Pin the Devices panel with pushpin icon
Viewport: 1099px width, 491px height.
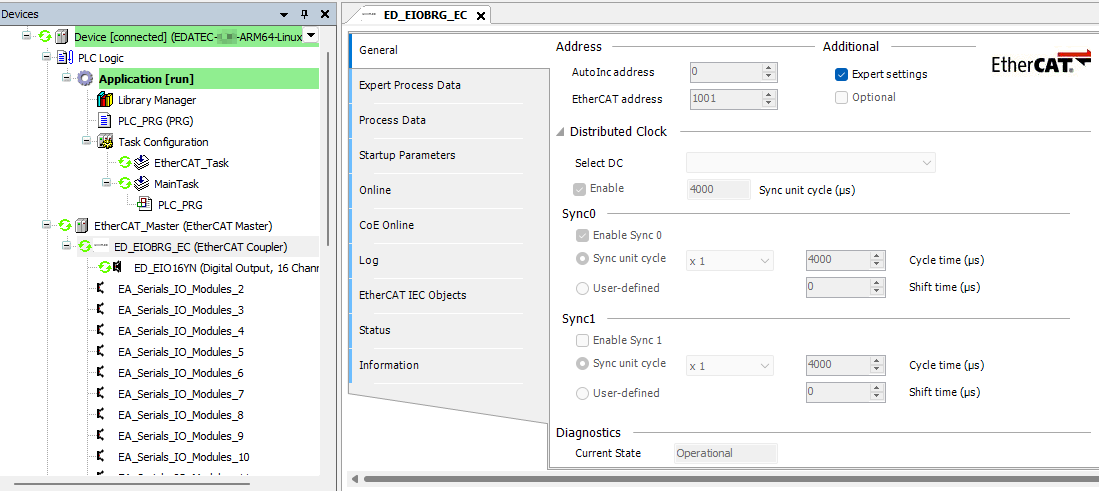(x=305, y=14)
